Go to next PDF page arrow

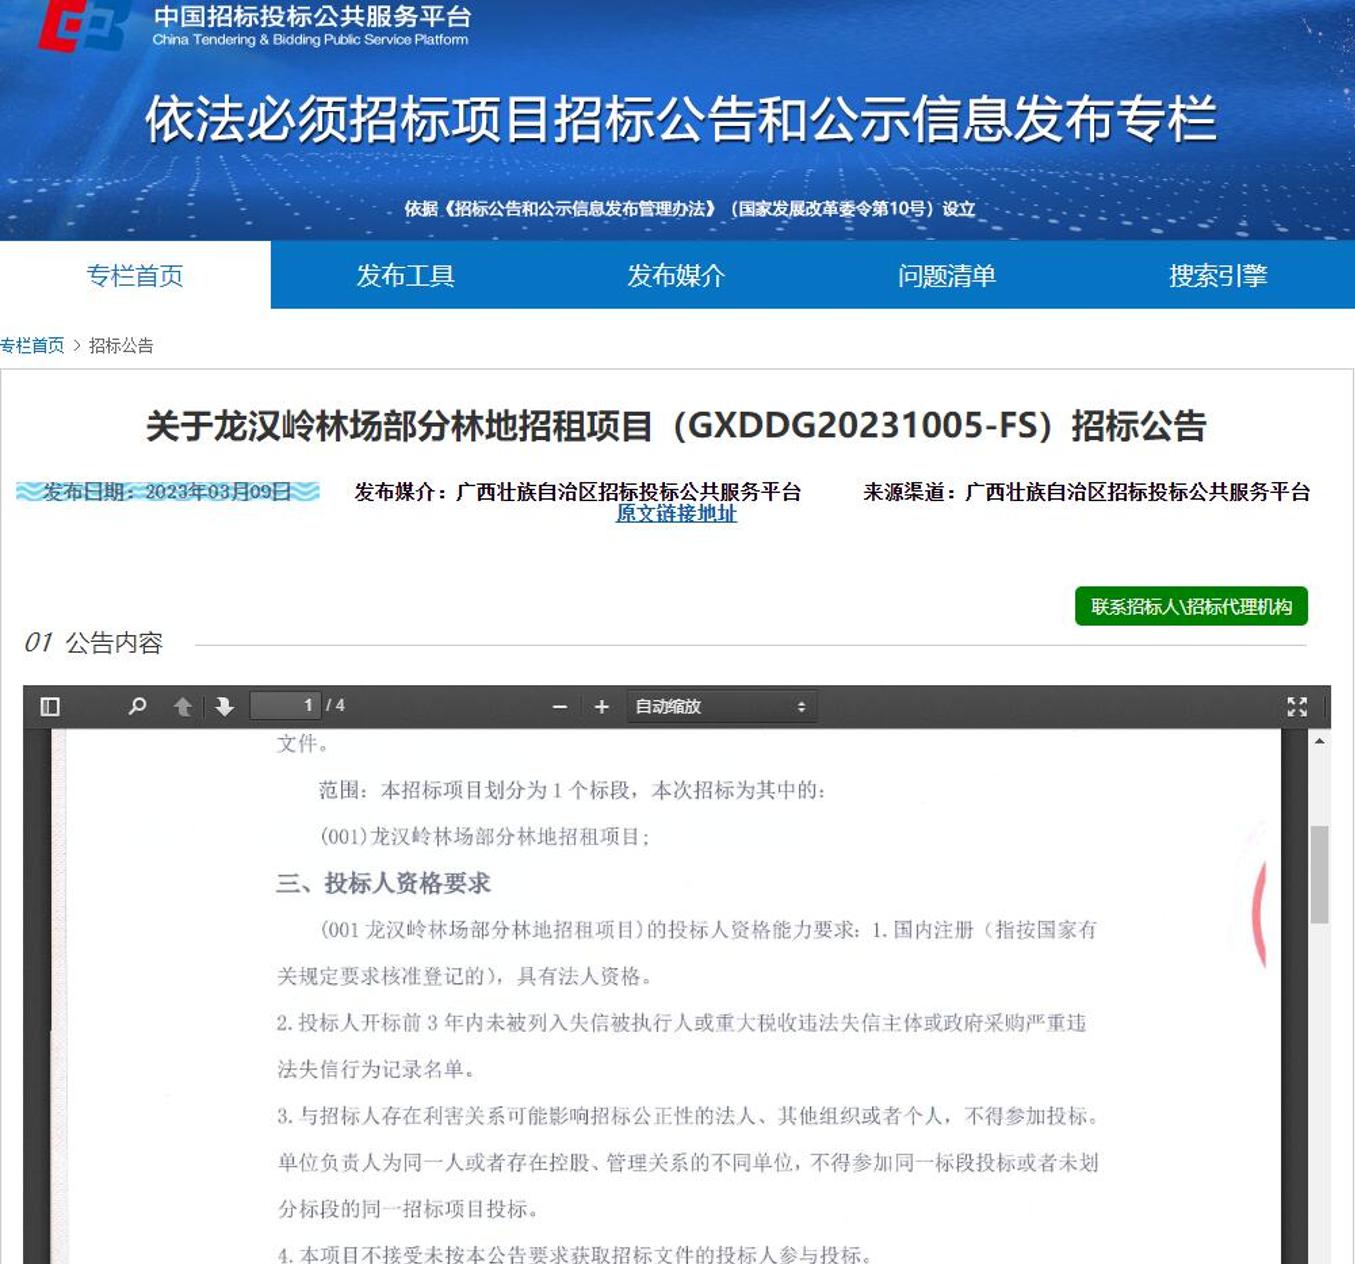(x=224, y=707)
